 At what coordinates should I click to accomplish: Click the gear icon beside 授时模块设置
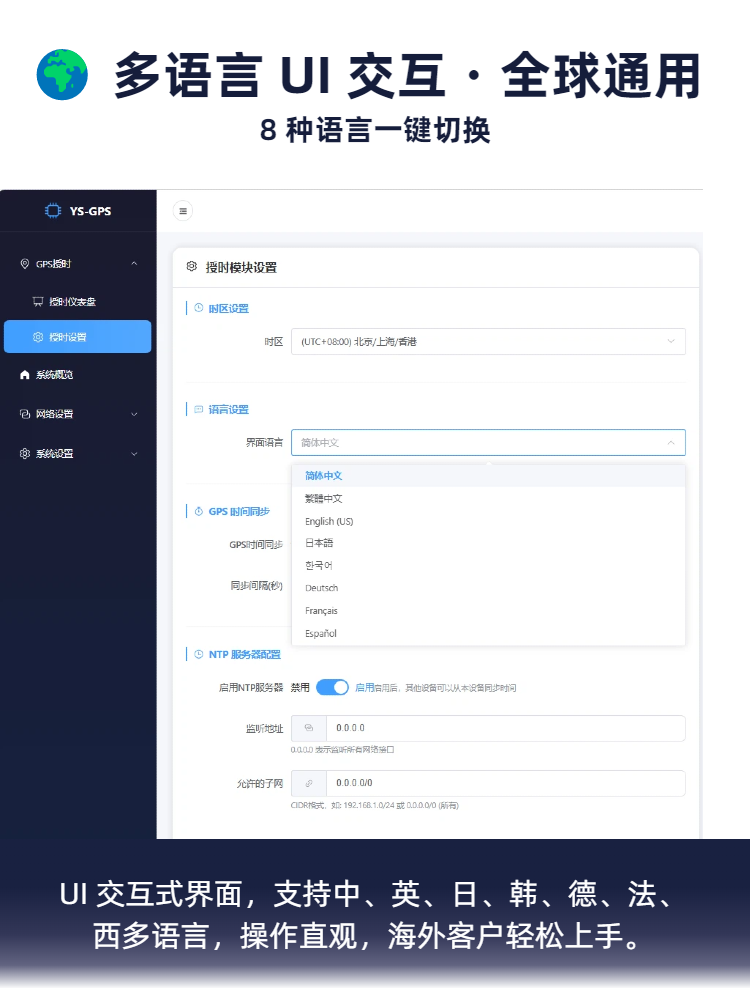tap(192, 267)
